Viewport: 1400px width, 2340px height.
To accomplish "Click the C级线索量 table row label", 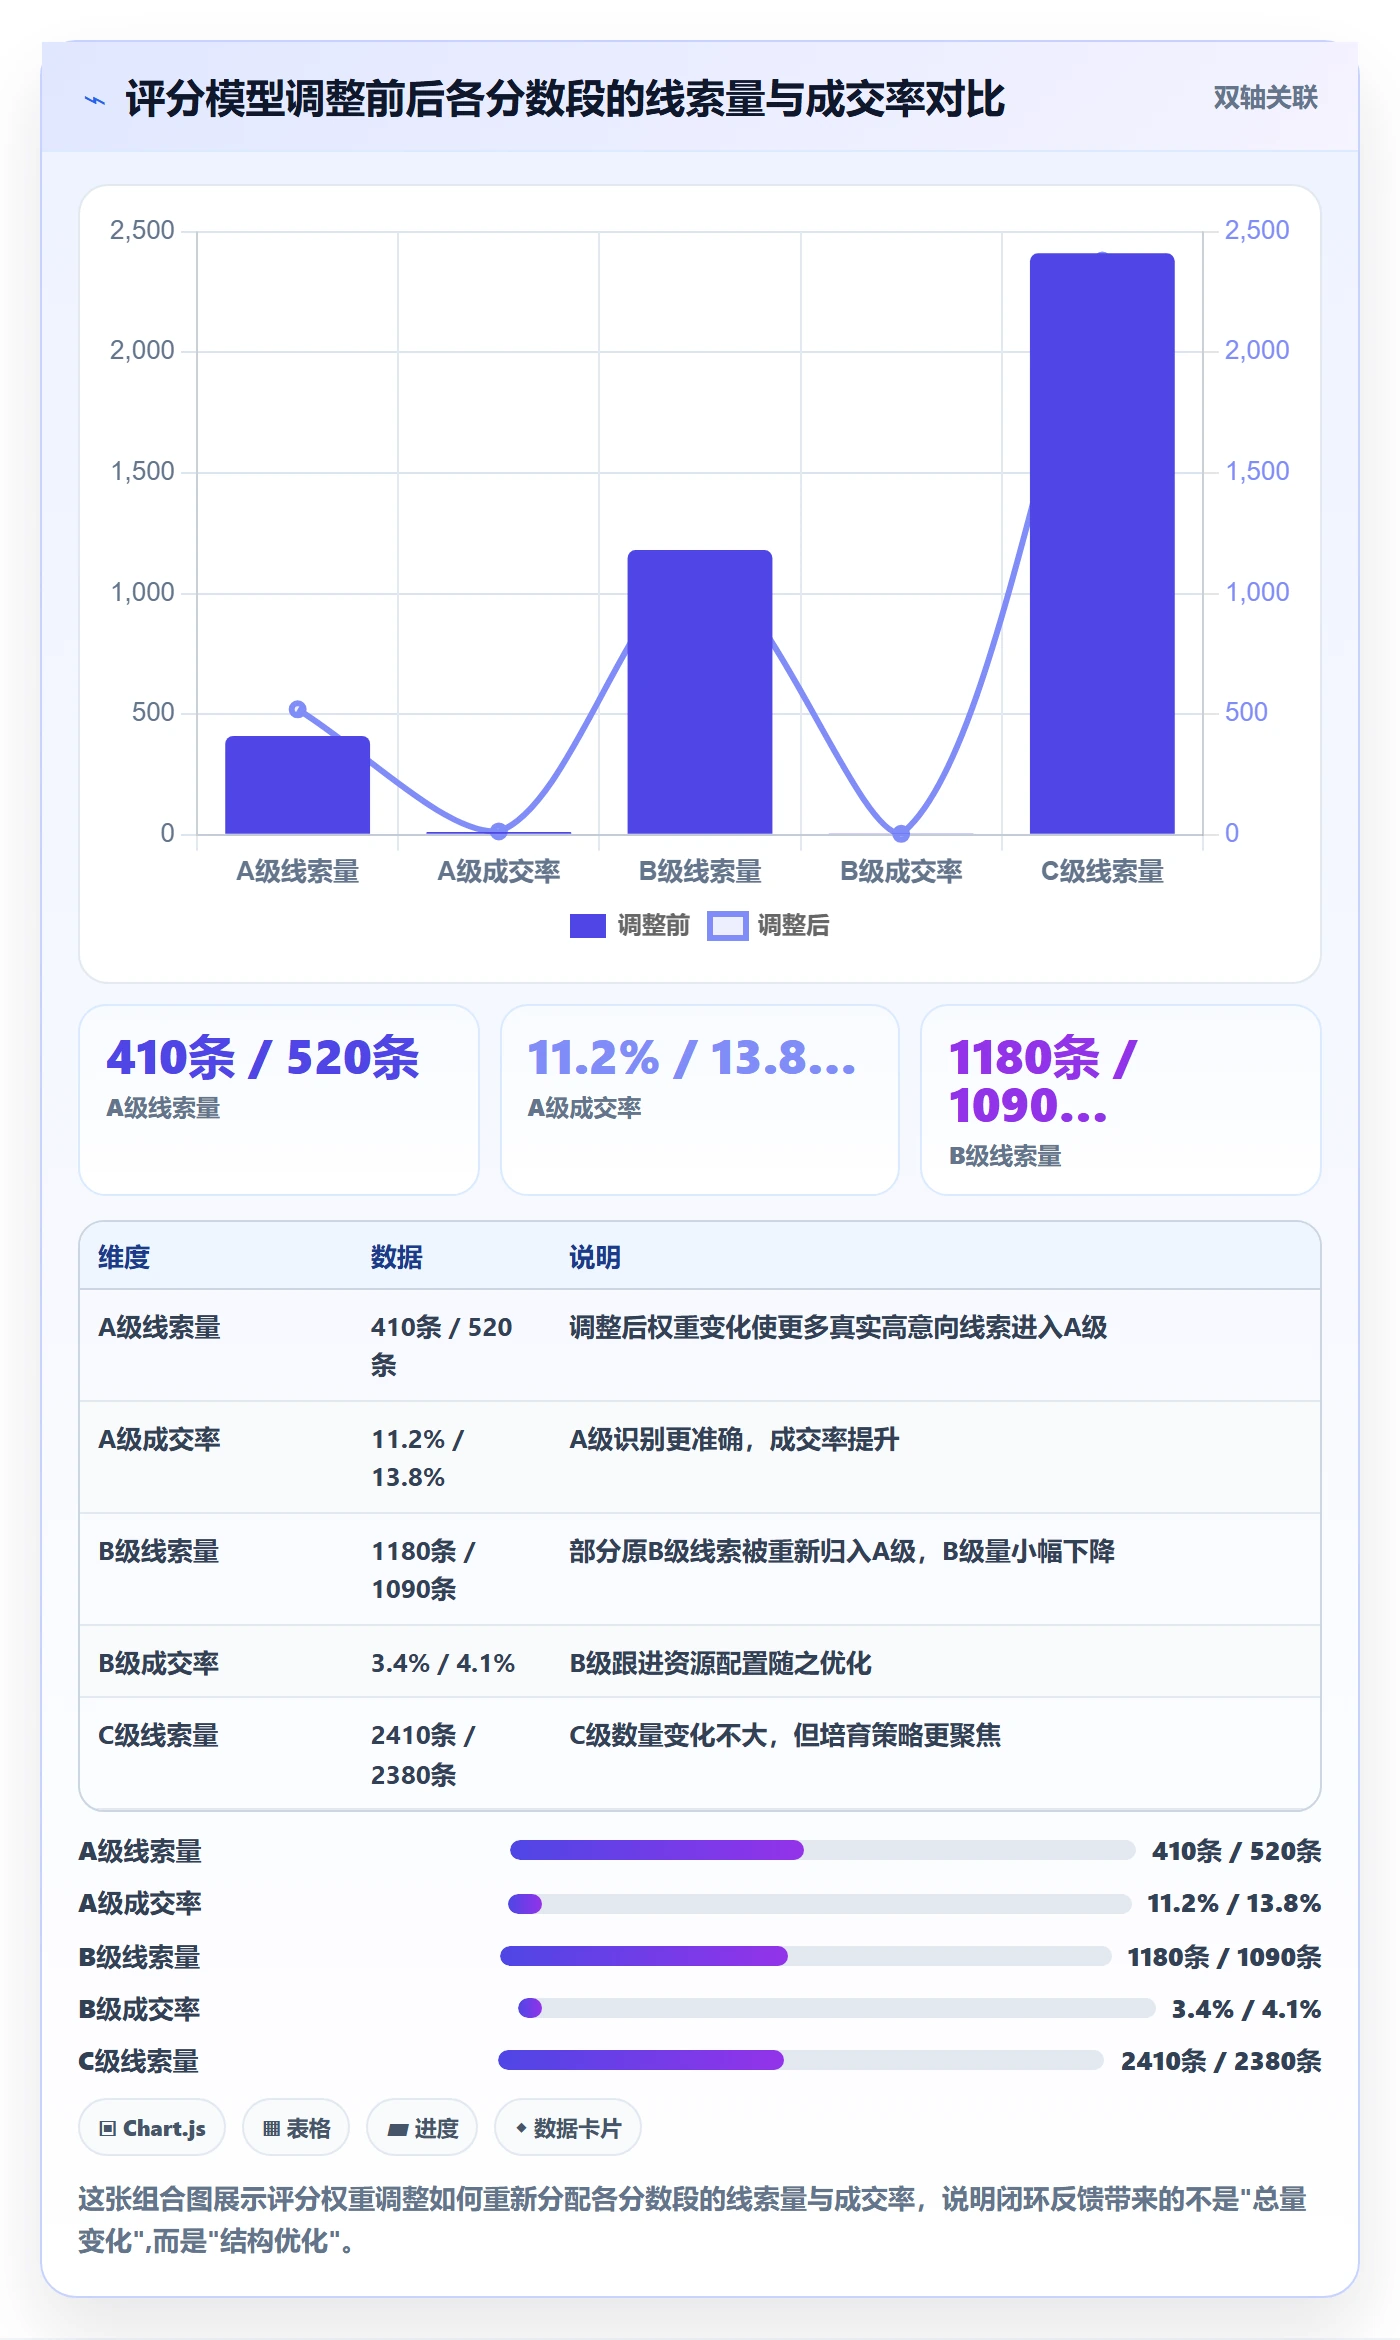I will pos(159,1735).
